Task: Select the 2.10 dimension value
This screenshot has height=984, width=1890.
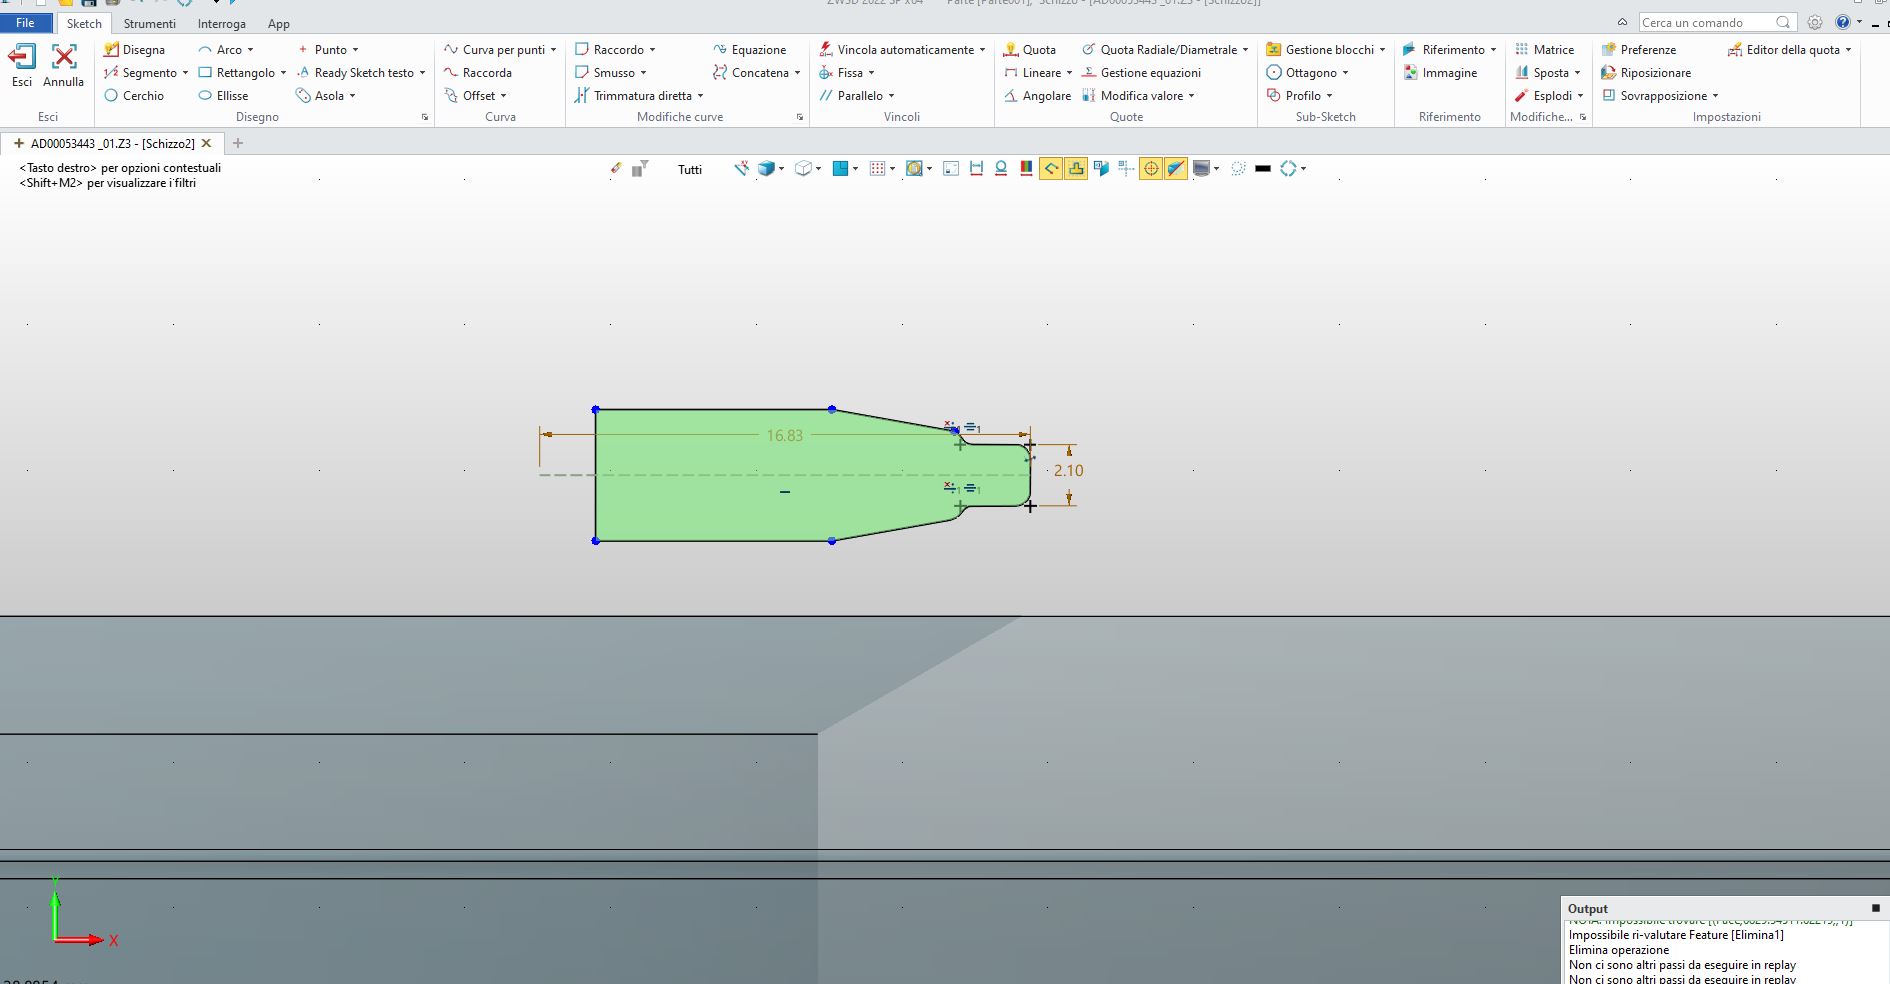Action: (x=1068, y=470)
